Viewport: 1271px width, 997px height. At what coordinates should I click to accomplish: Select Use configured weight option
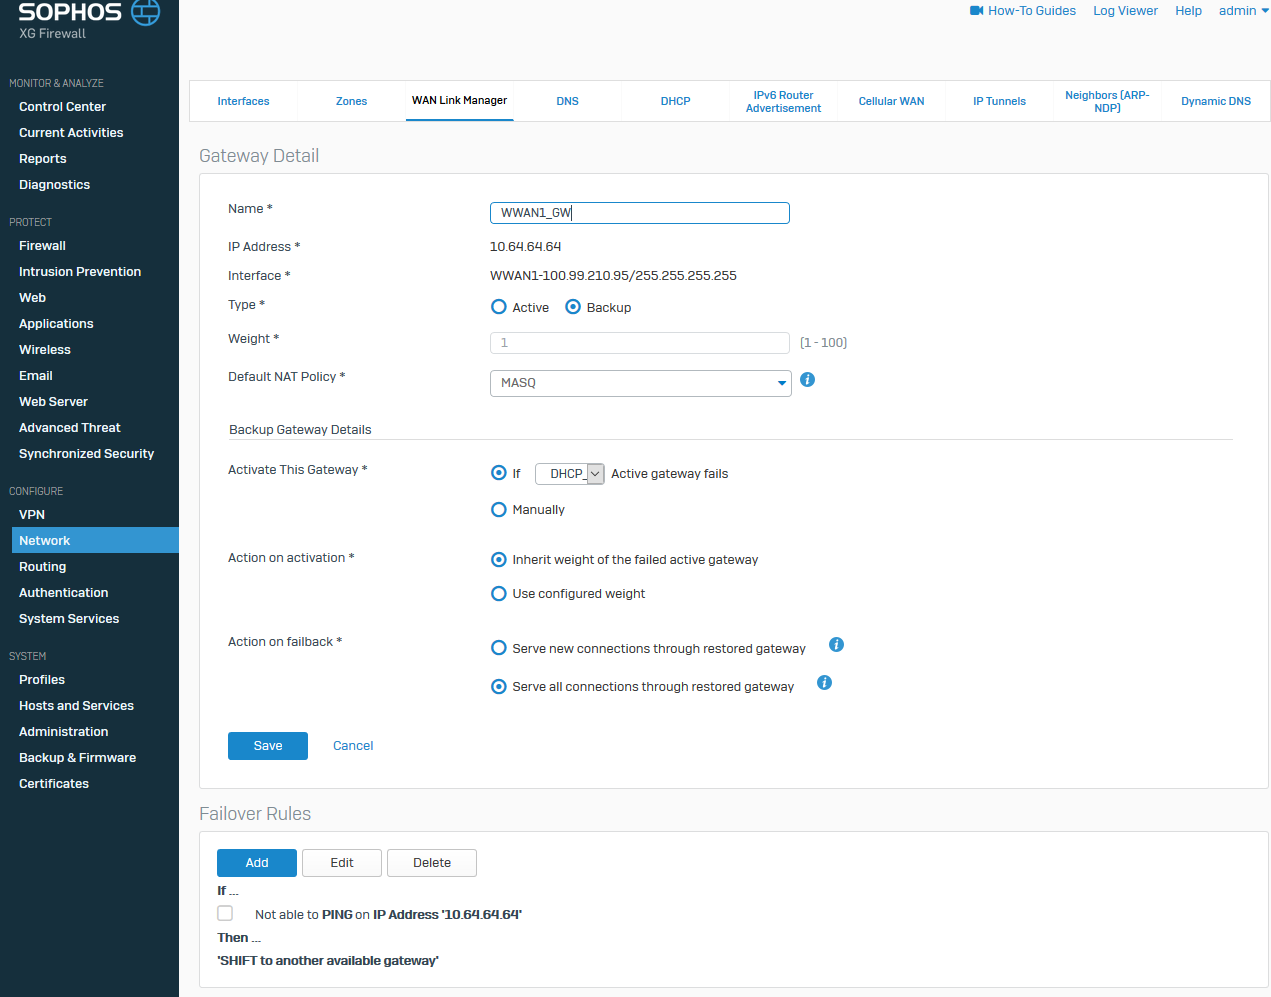pyautogui.click(x=499, y=594)
